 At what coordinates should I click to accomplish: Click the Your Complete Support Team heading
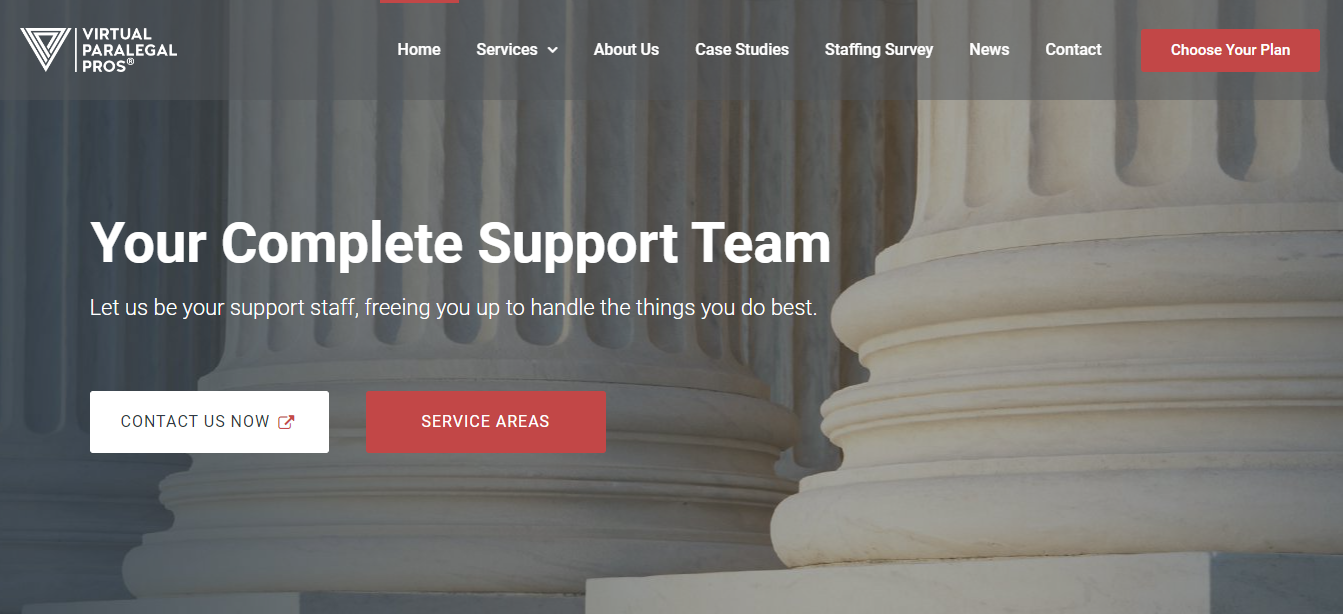460,243
